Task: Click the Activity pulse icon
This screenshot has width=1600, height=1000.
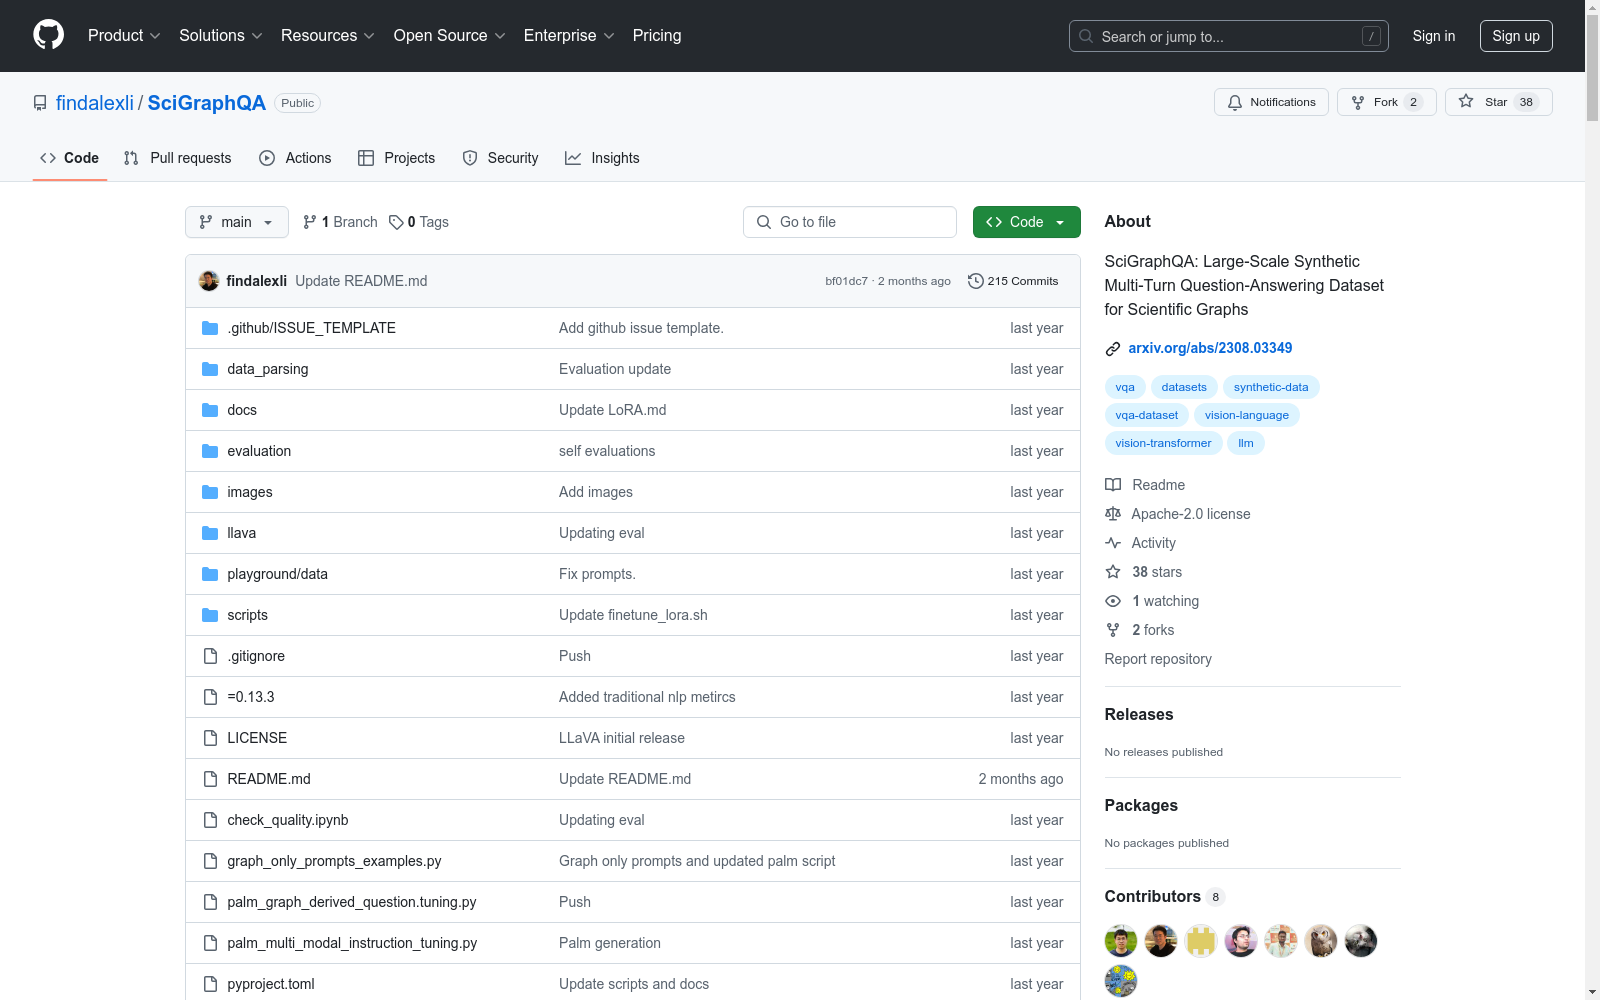Action: tap(1113, 543)
